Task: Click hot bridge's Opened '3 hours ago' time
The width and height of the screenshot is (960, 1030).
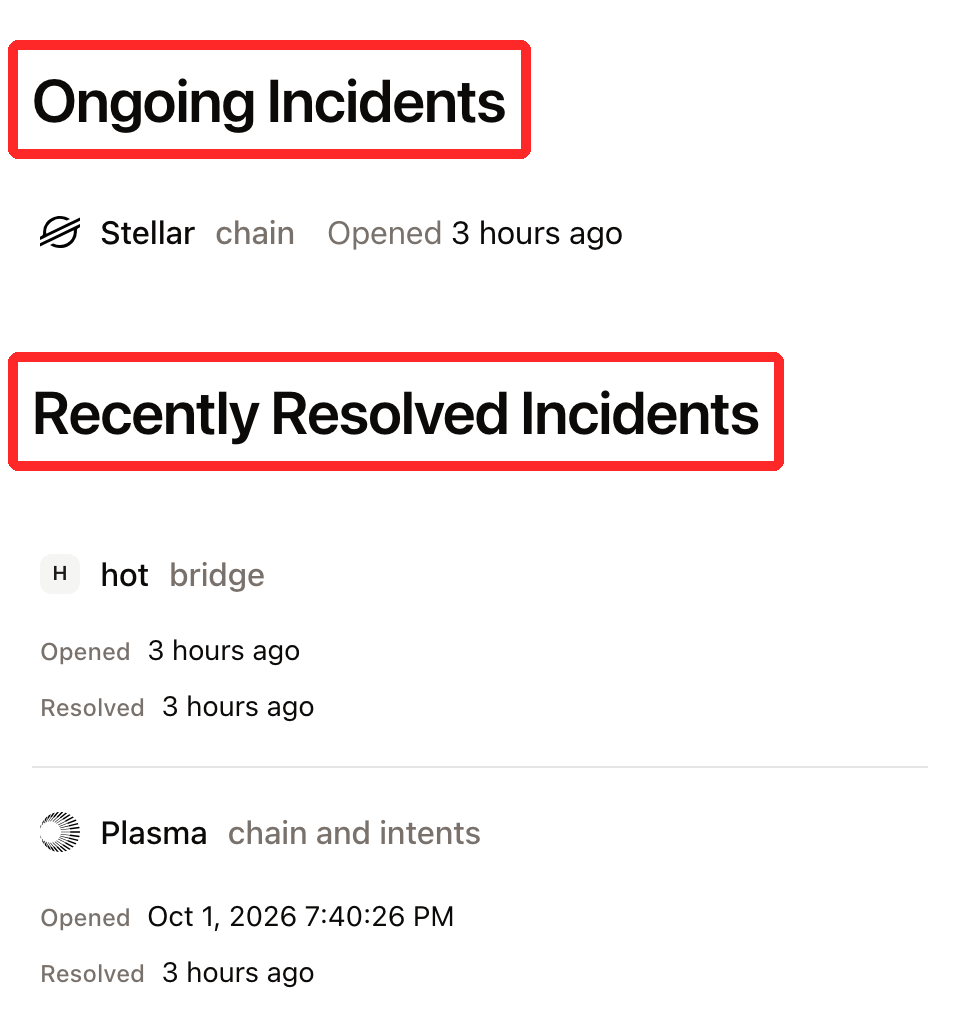Action: click(x=224, y=650)
